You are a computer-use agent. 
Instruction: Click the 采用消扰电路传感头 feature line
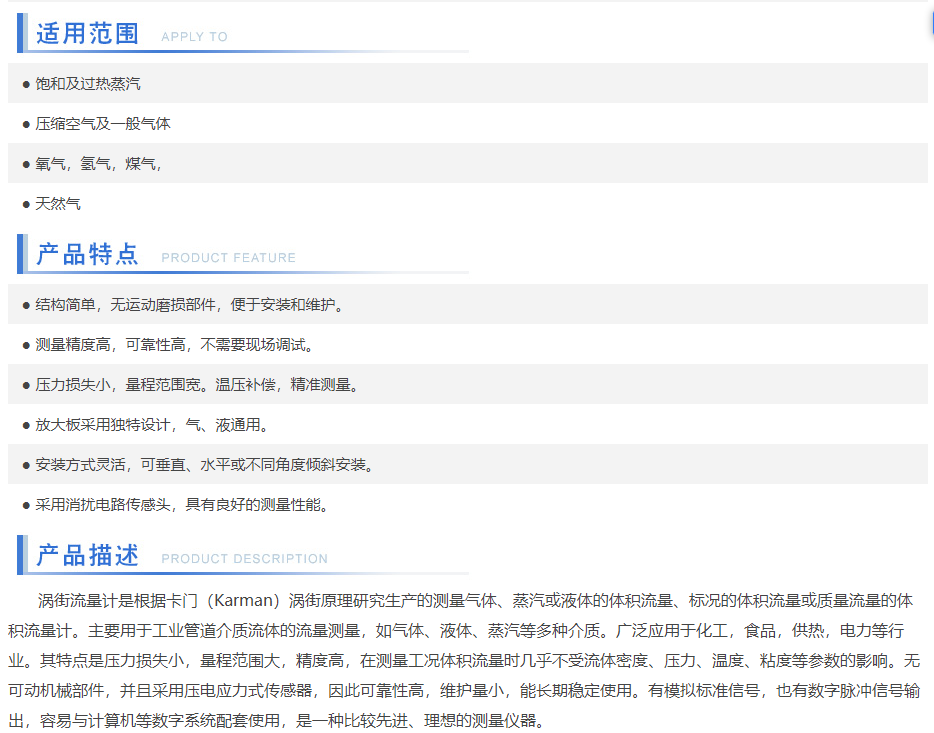[x=182, y=505]
